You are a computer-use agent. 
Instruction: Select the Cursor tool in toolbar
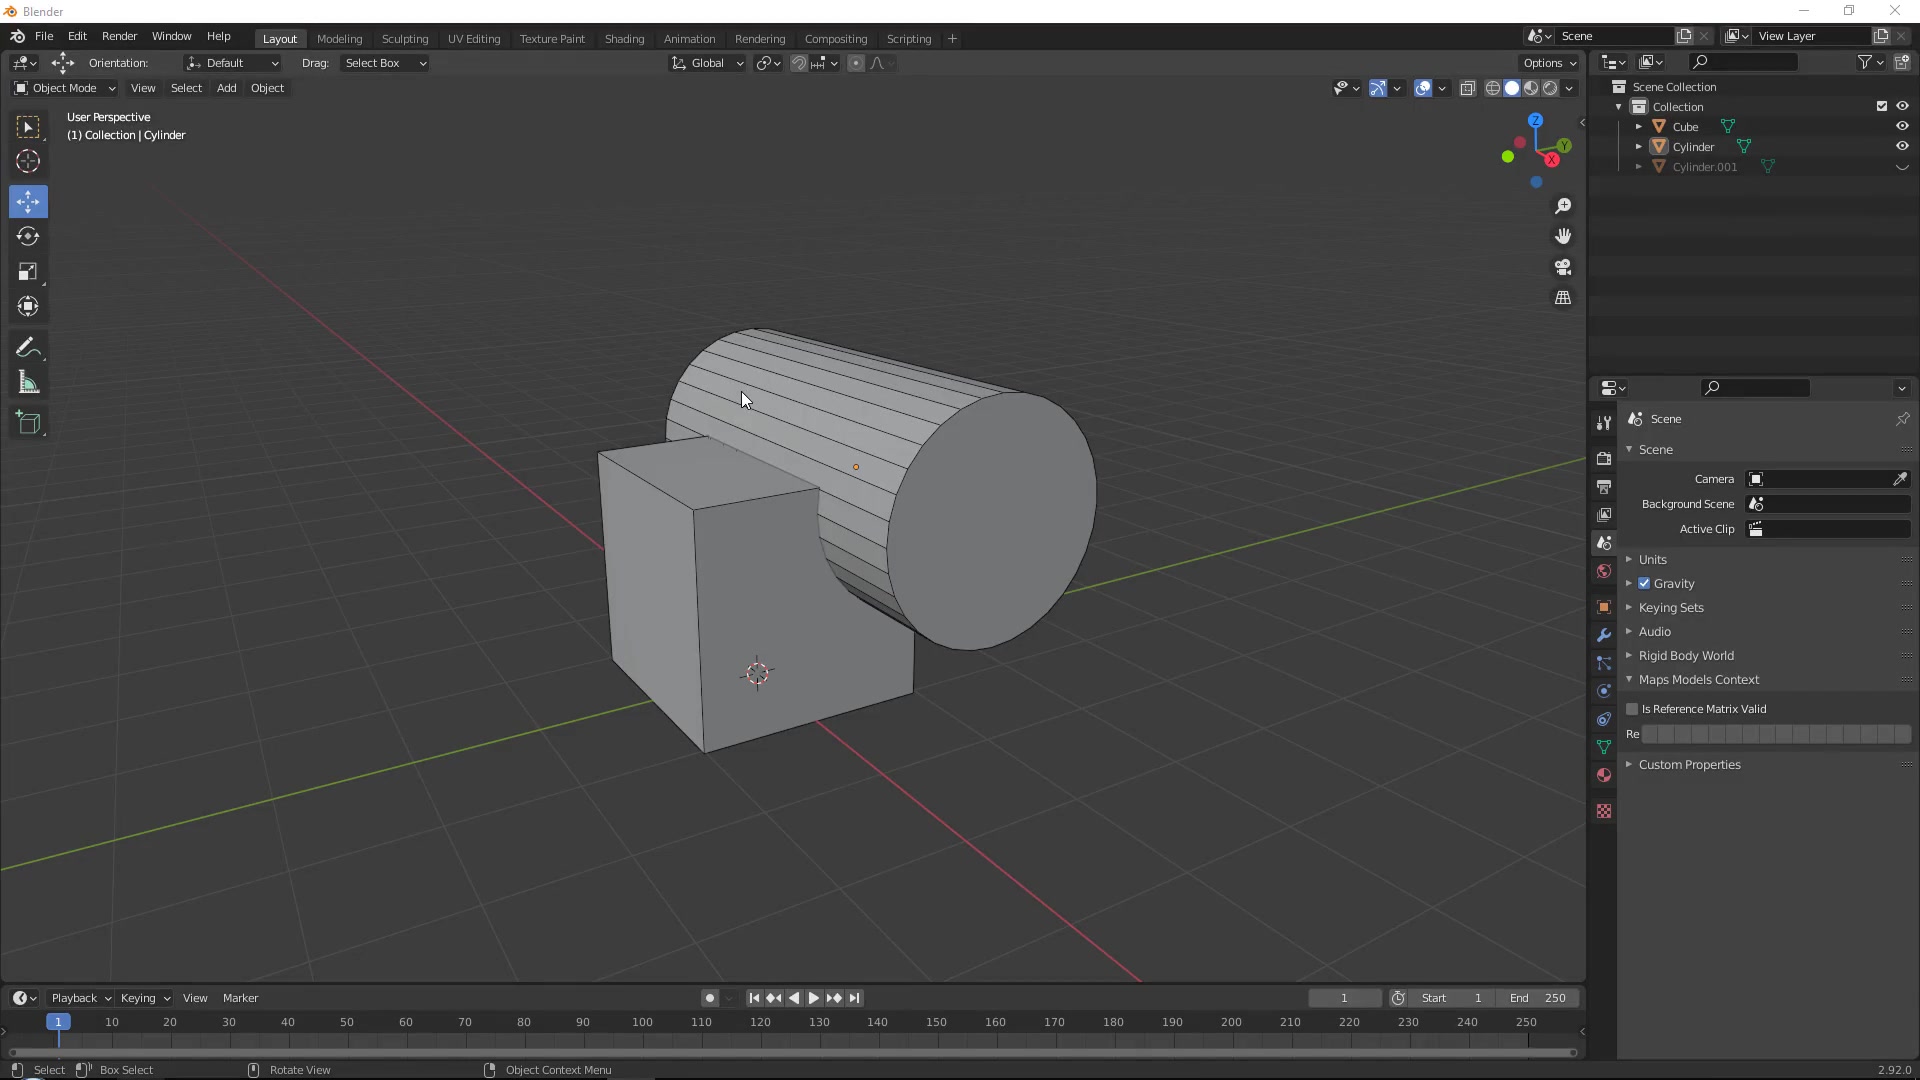28,162
